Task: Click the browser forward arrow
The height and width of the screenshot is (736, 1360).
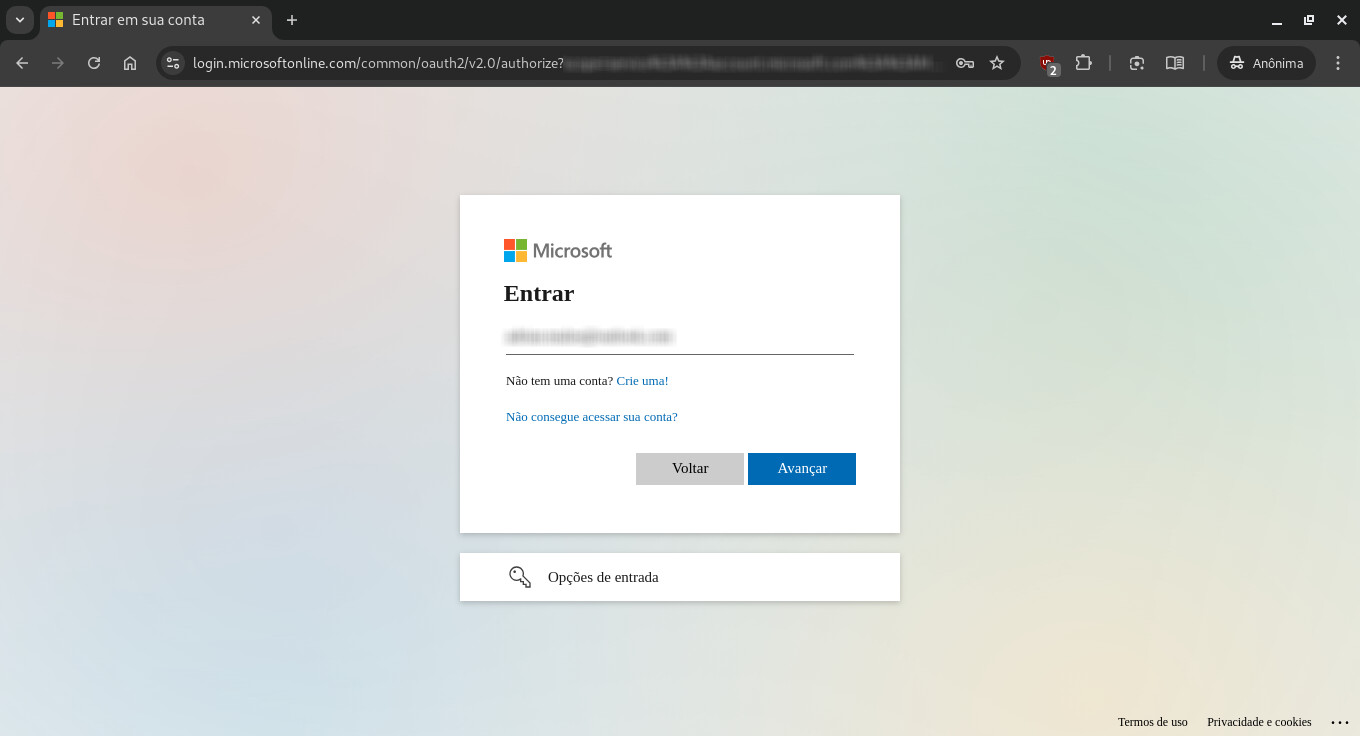Action: coord(58,63)
